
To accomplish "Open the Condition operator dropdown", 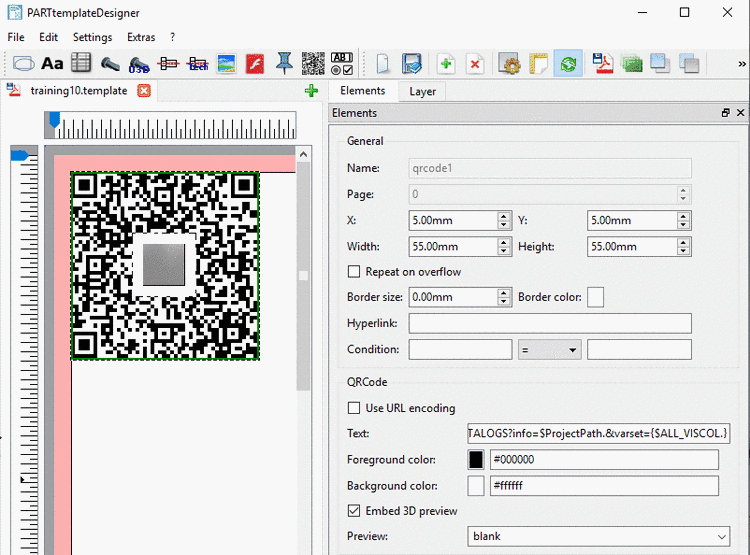I will point(549,350).
